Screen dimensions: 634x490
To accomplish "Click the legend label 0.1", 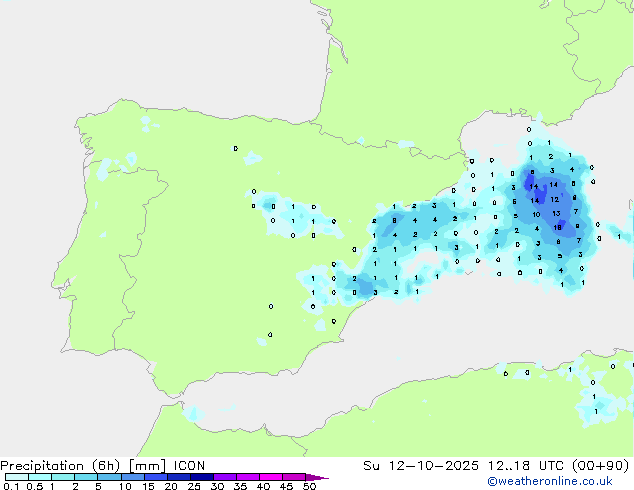I will [x=10, y=486].
